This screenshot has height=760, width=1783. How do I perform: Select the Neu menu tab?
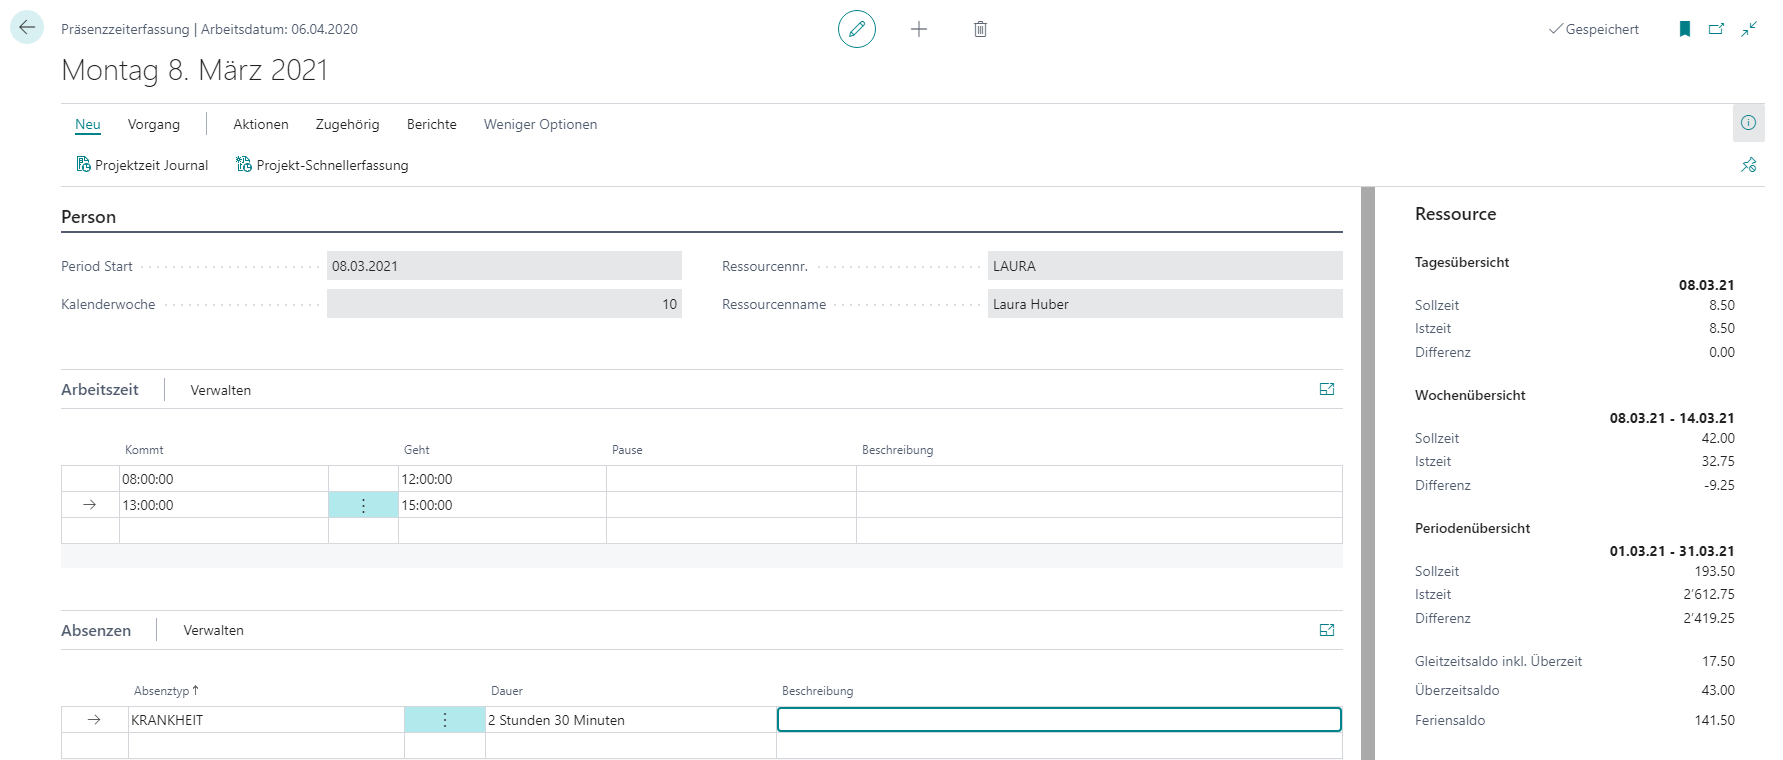88,124
